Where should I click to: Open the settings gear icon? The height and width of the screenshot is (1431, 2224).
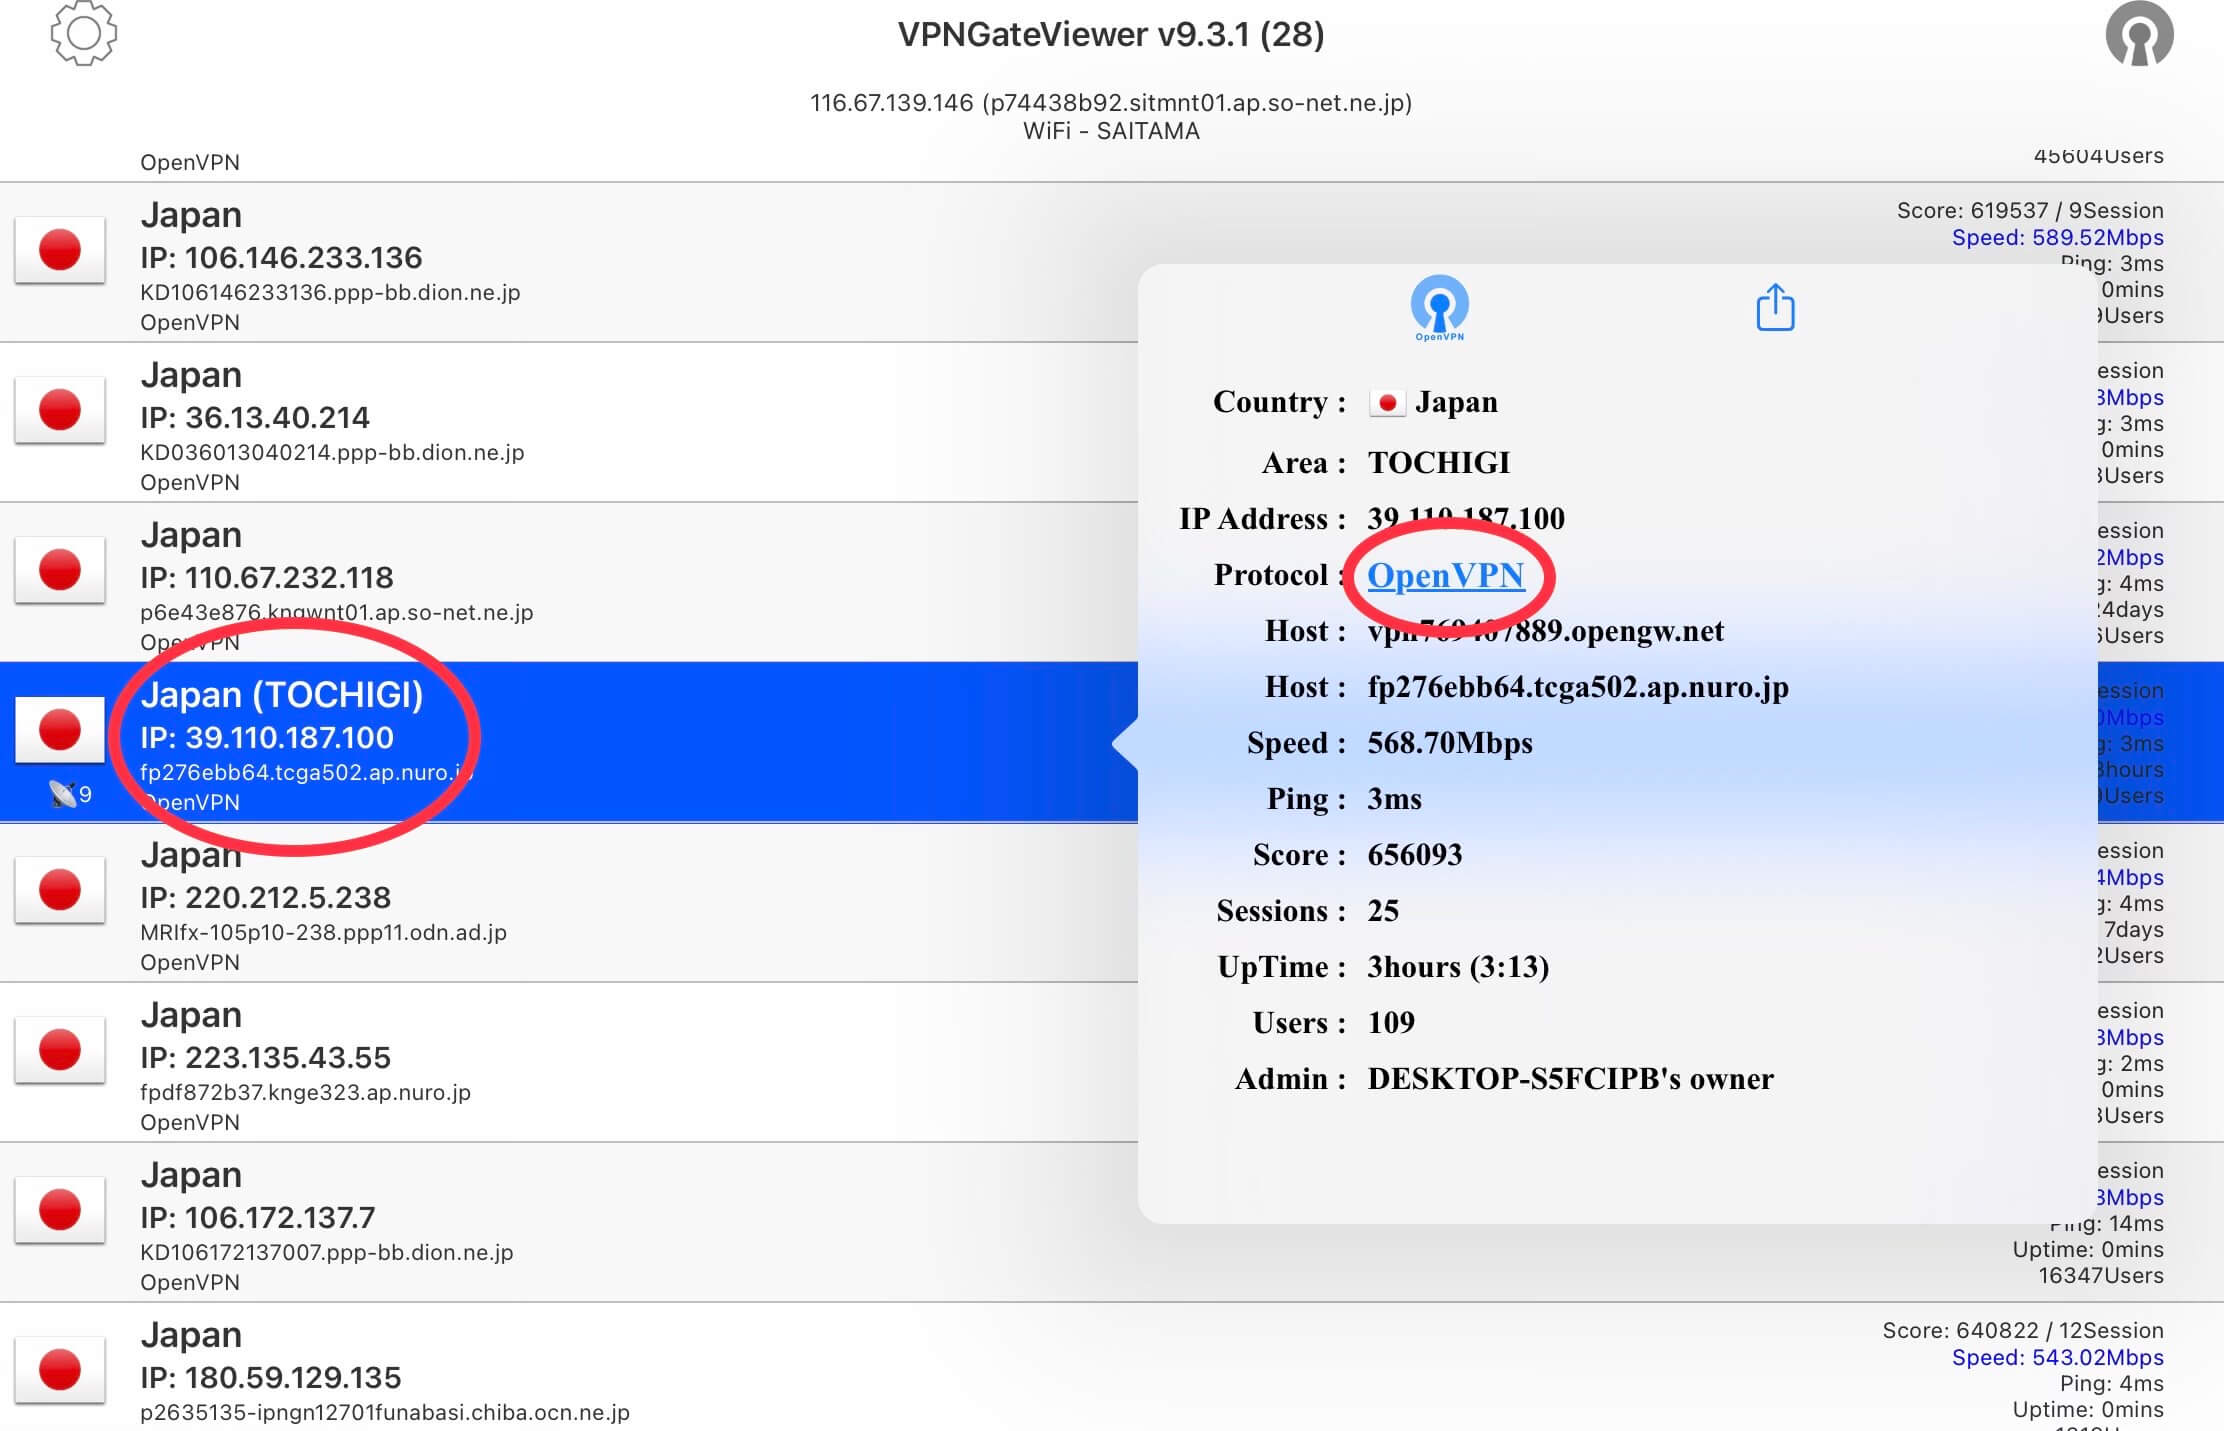pos(83,33)
